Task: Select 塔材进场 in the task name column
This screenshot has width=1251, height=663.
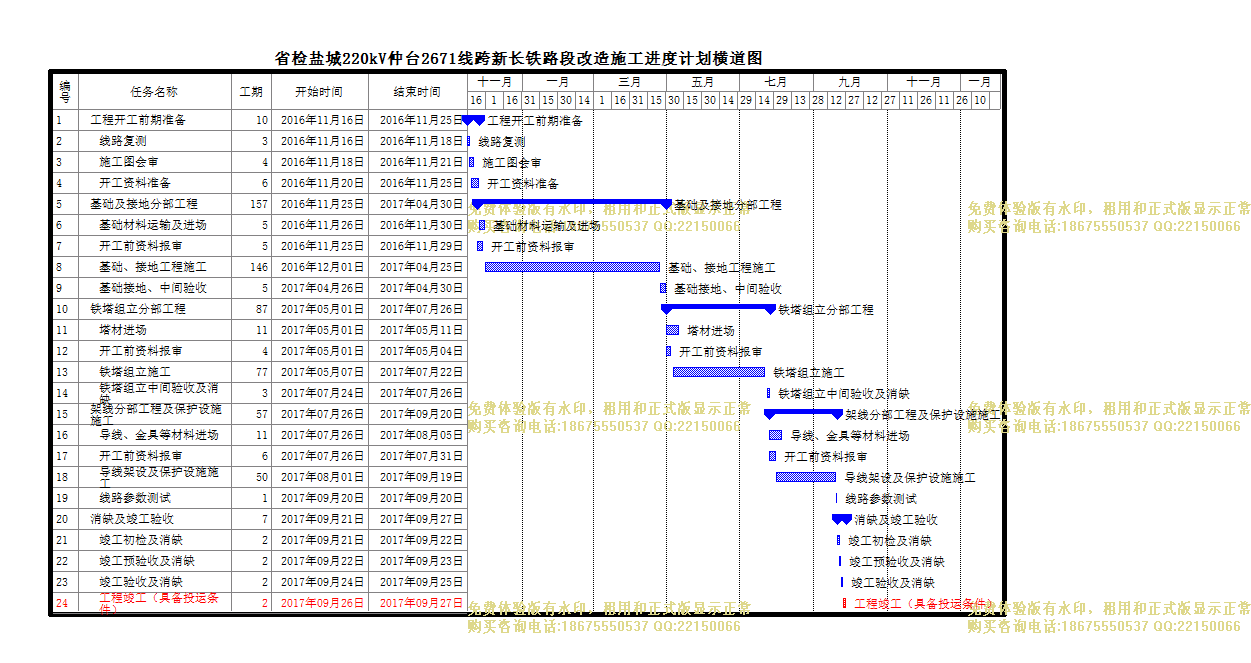Action: point(123,330)
